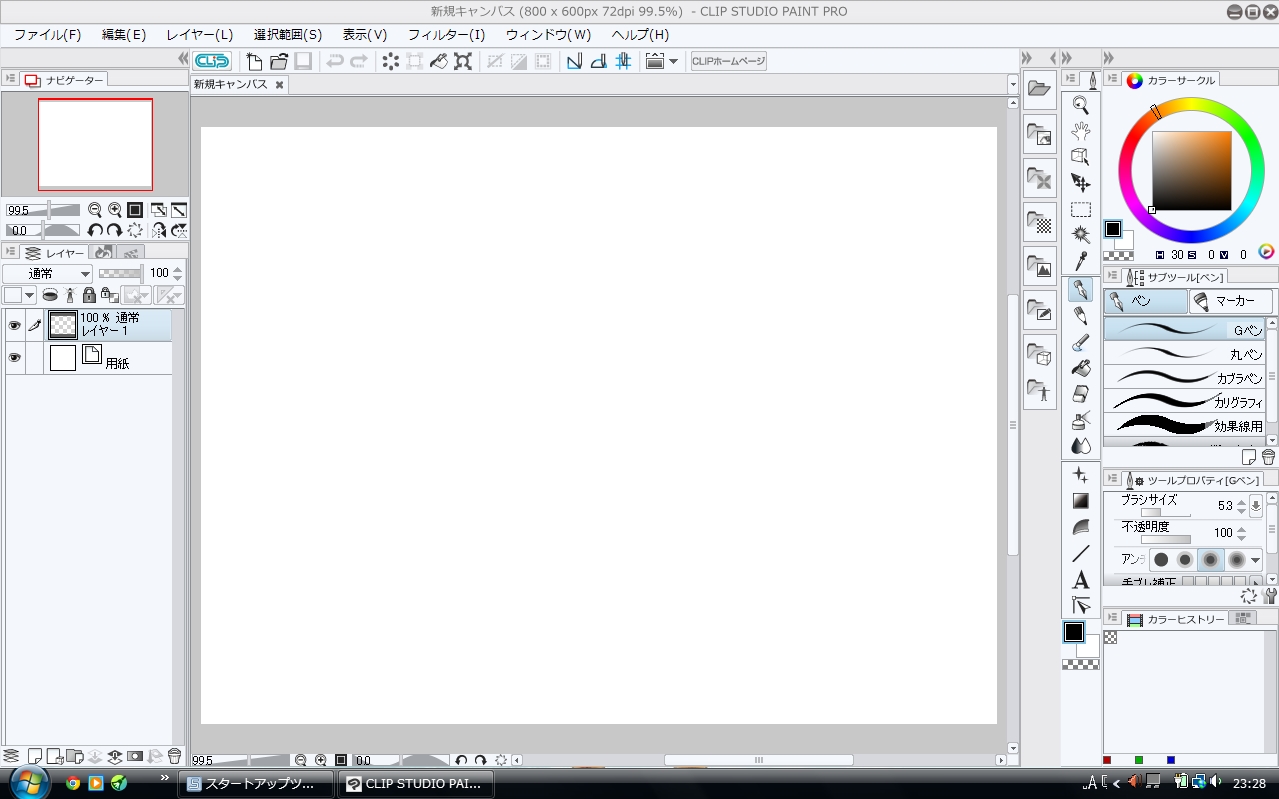This screenshot has width=1279, height=799.
Task: Open the フィルター(I) menu
Action: (x=446, y=35)
